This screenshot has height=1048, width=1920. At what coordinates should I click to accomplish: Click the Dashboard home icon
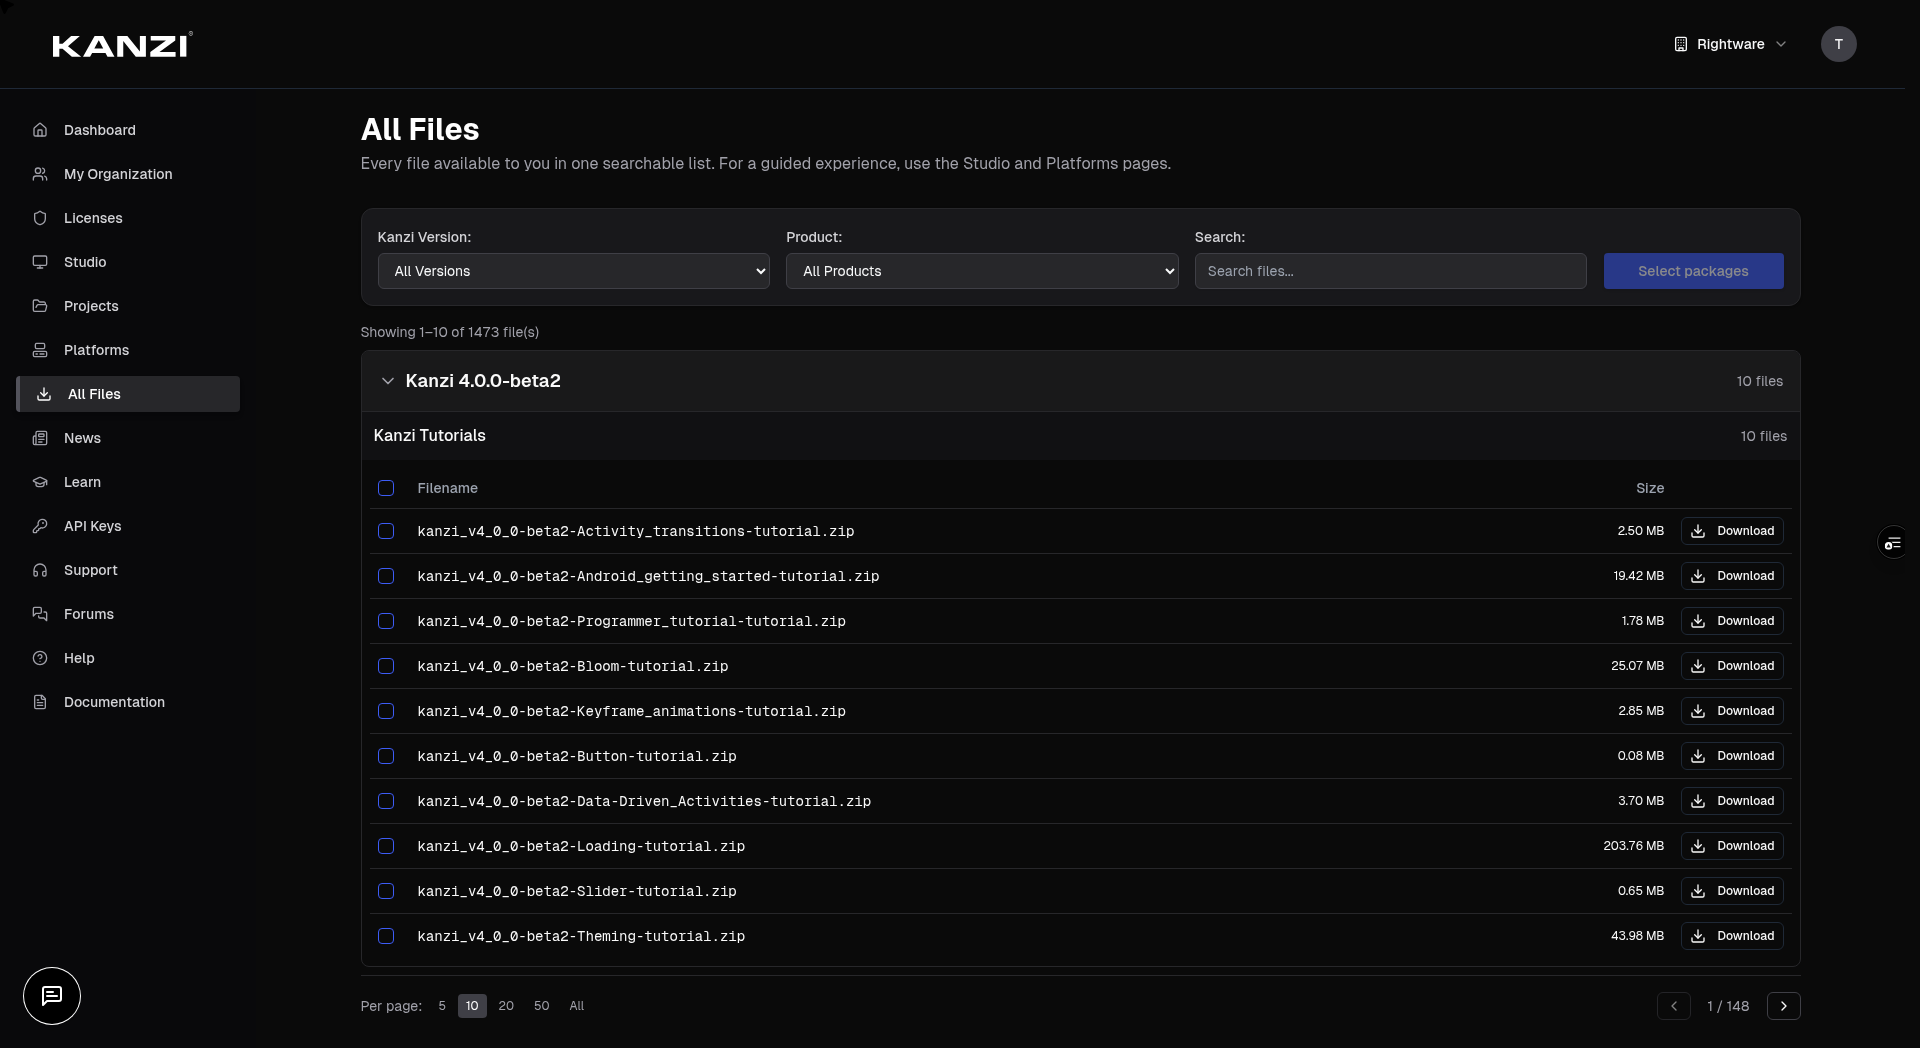tap(40, 130)
